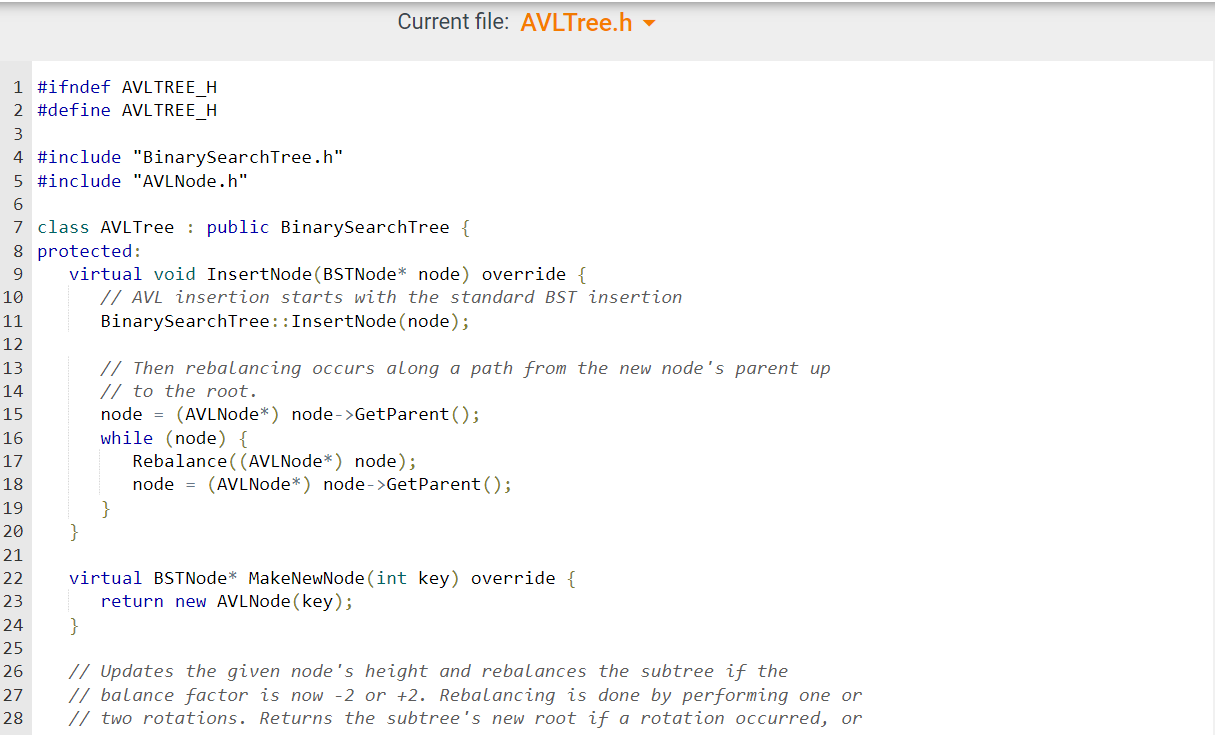This screenshot has width=1215, height=738.
Task: Click the while keyword on line 16
Action: pyautogui.click(x=126, y=437)
